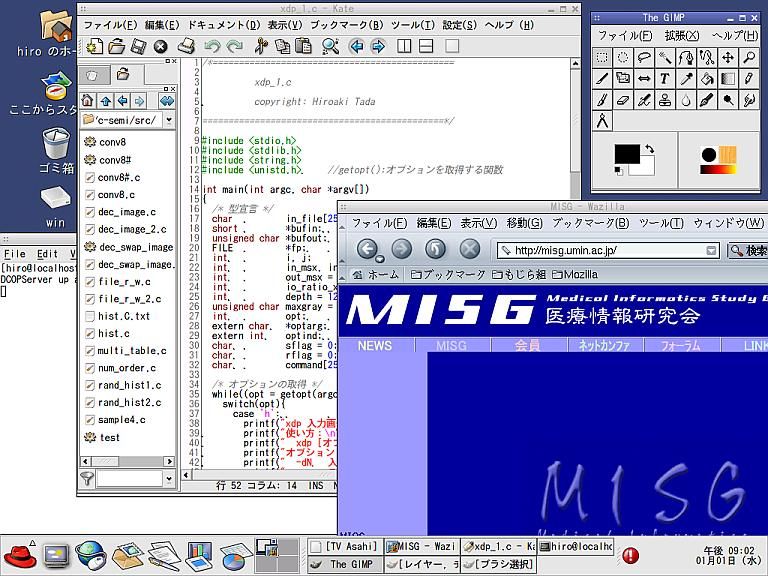Select file sample4.c in Kate list
The height and width of the screenshot is (576, 768).
(116, 420)
